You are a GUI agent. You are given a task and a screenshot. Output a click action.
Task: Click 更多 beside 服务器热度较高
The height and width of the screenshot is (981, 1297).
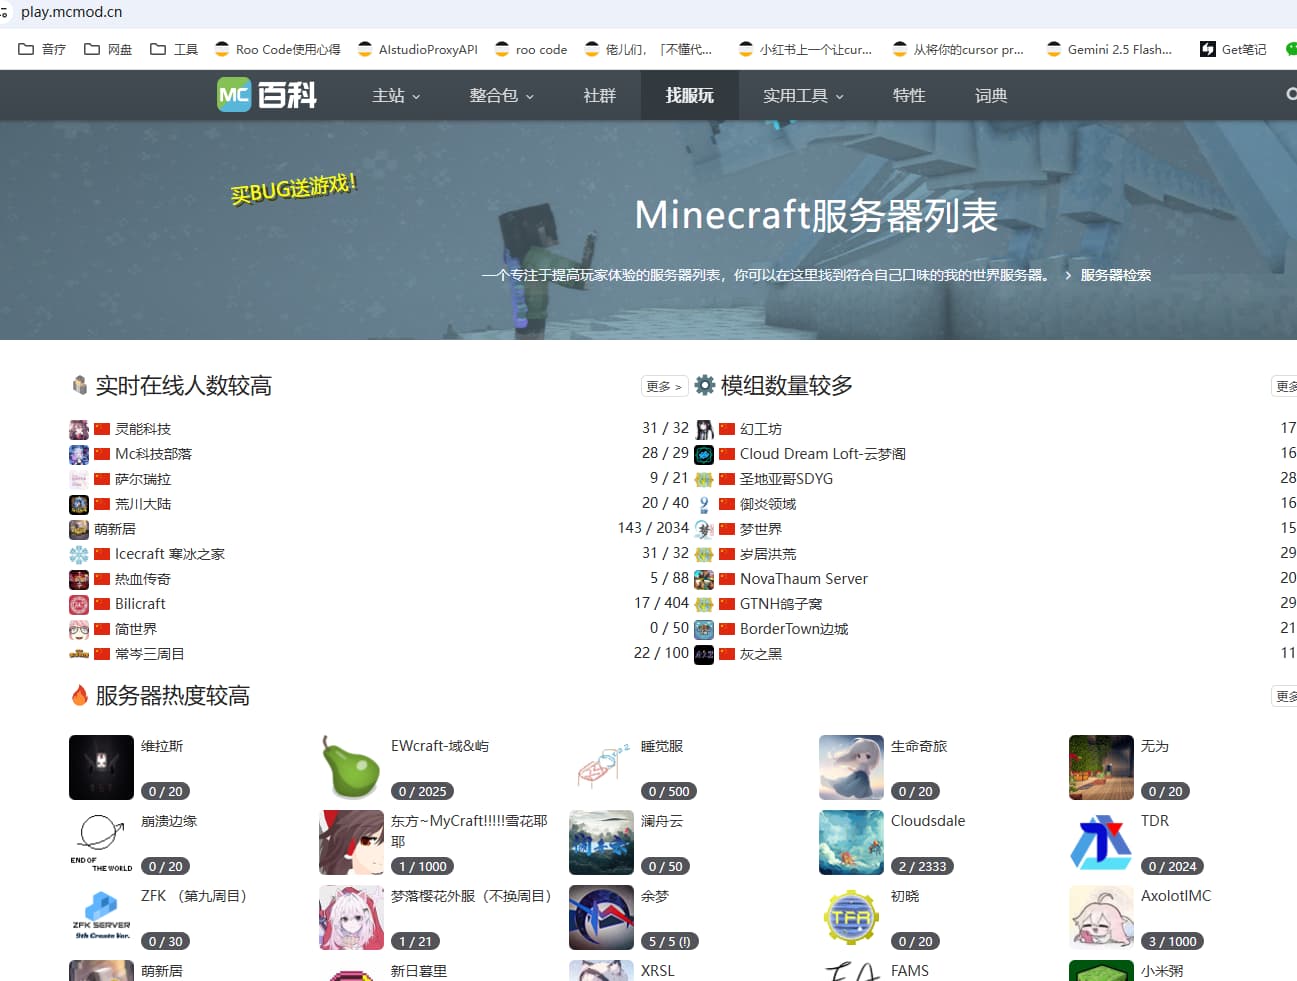pyautogui.click(x=1285, y=696)
